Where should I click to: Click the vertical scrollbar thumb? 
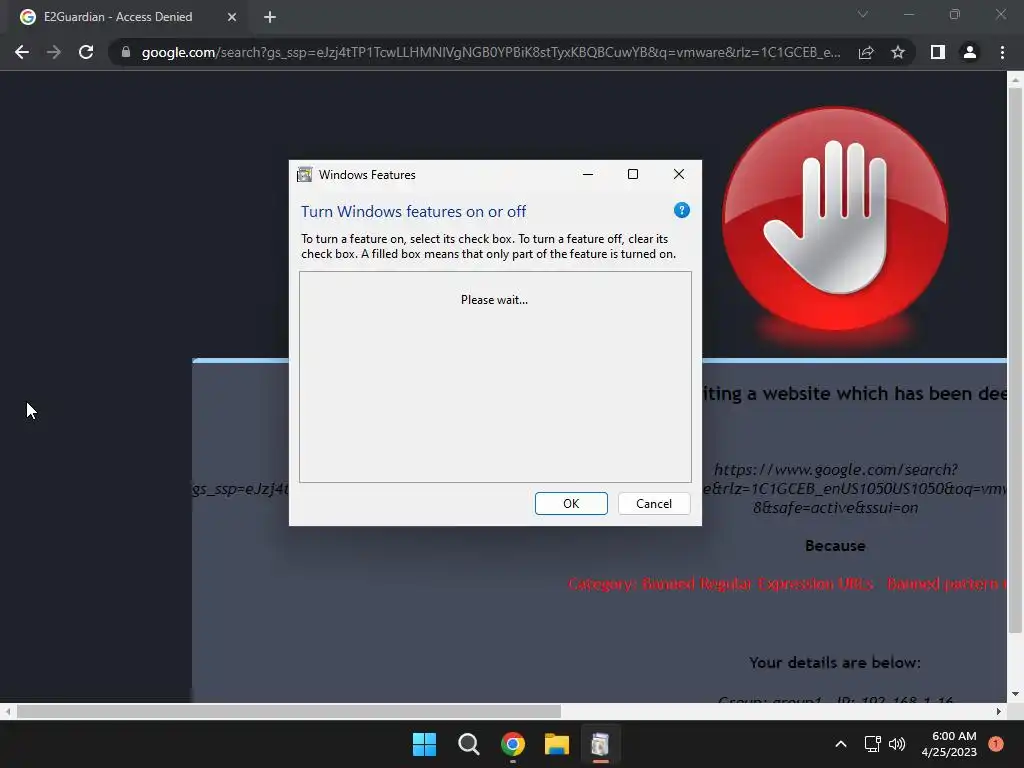tap(1015, 360)
